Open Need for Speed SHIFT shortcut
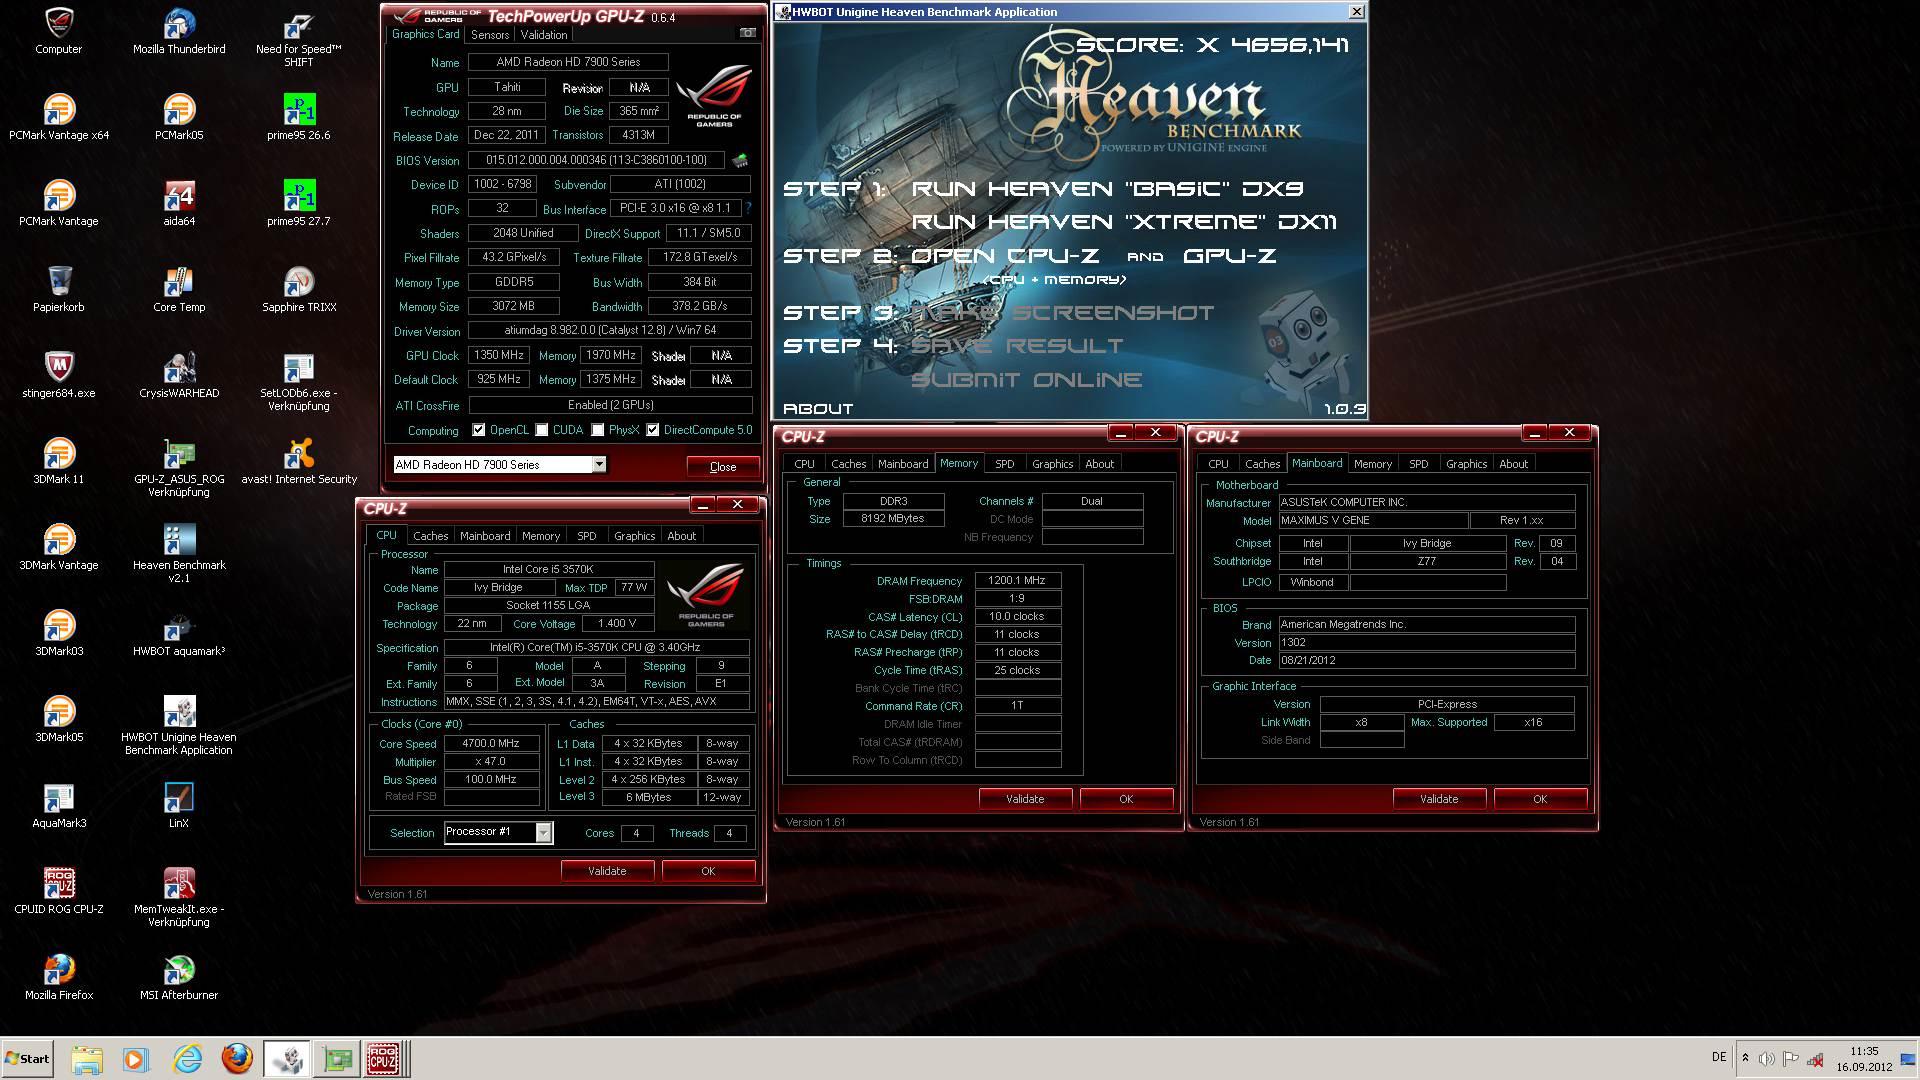 pyautogui.click(x=298, y=38)
